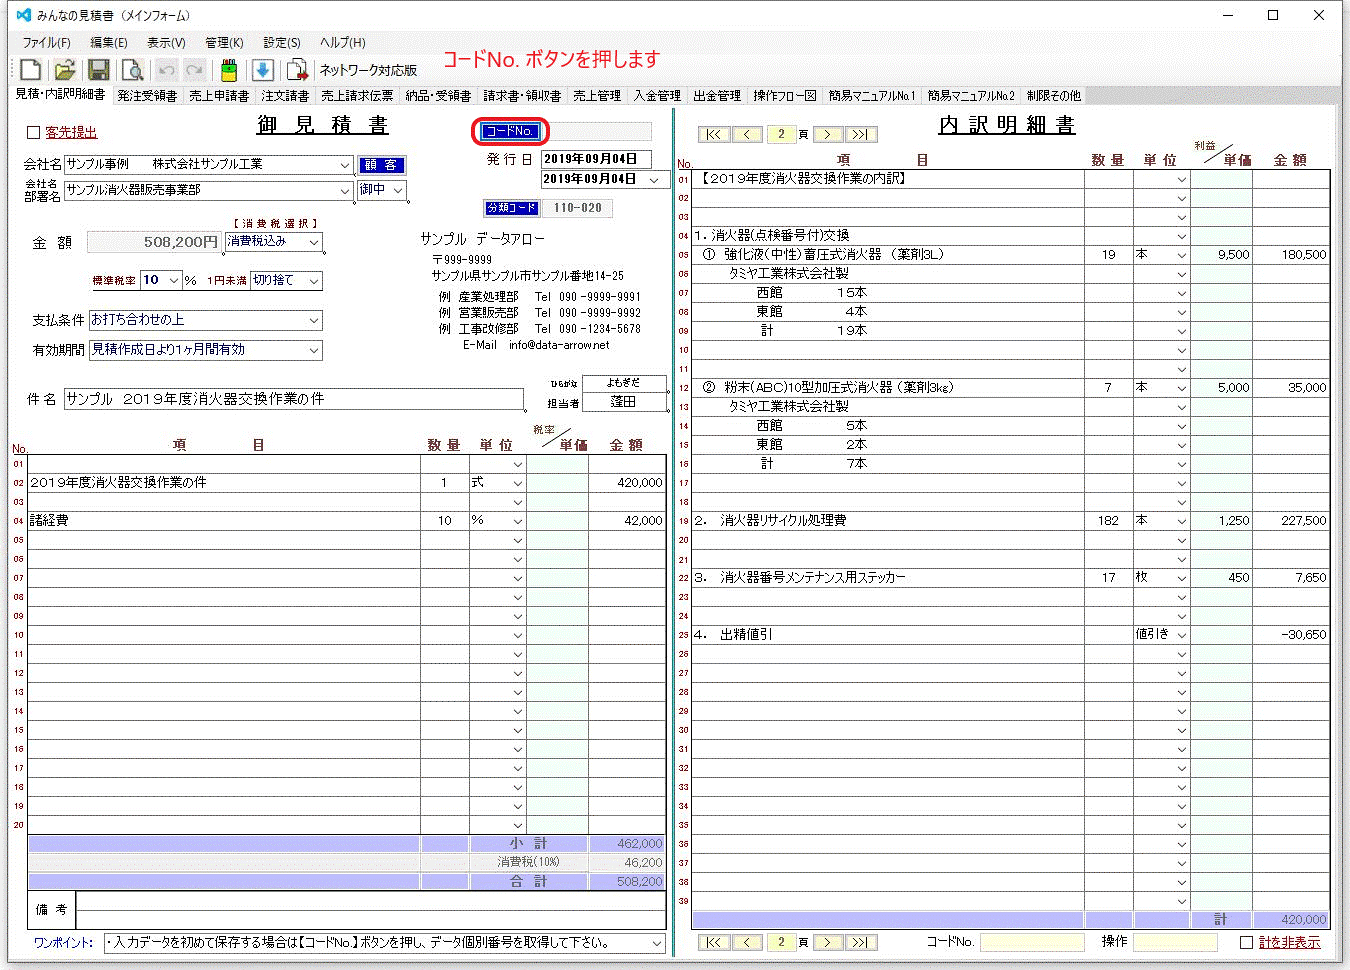1350x970 pixels.
Task: Go to previous page using bottom detail navigator
Action: pos(747,942)
